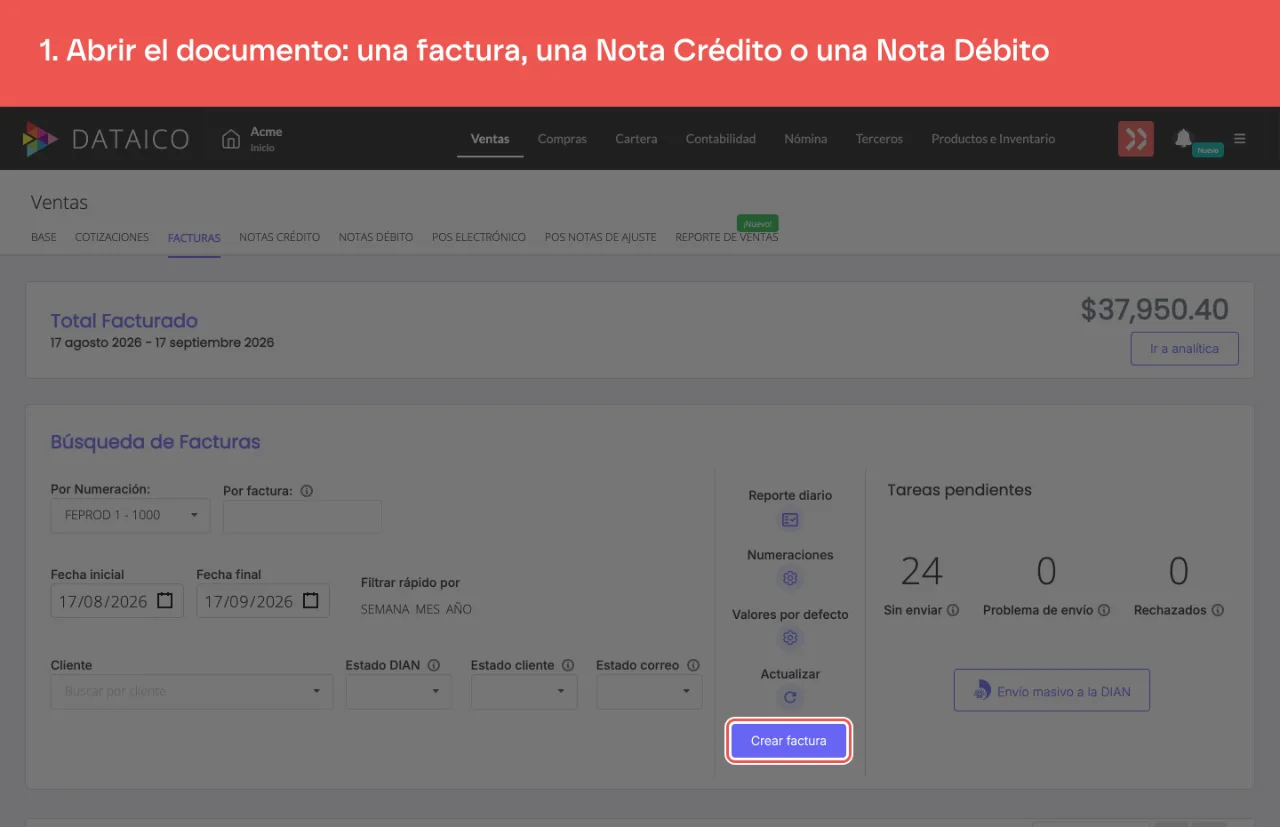Show info for Problema de envío

(1104, 610)
